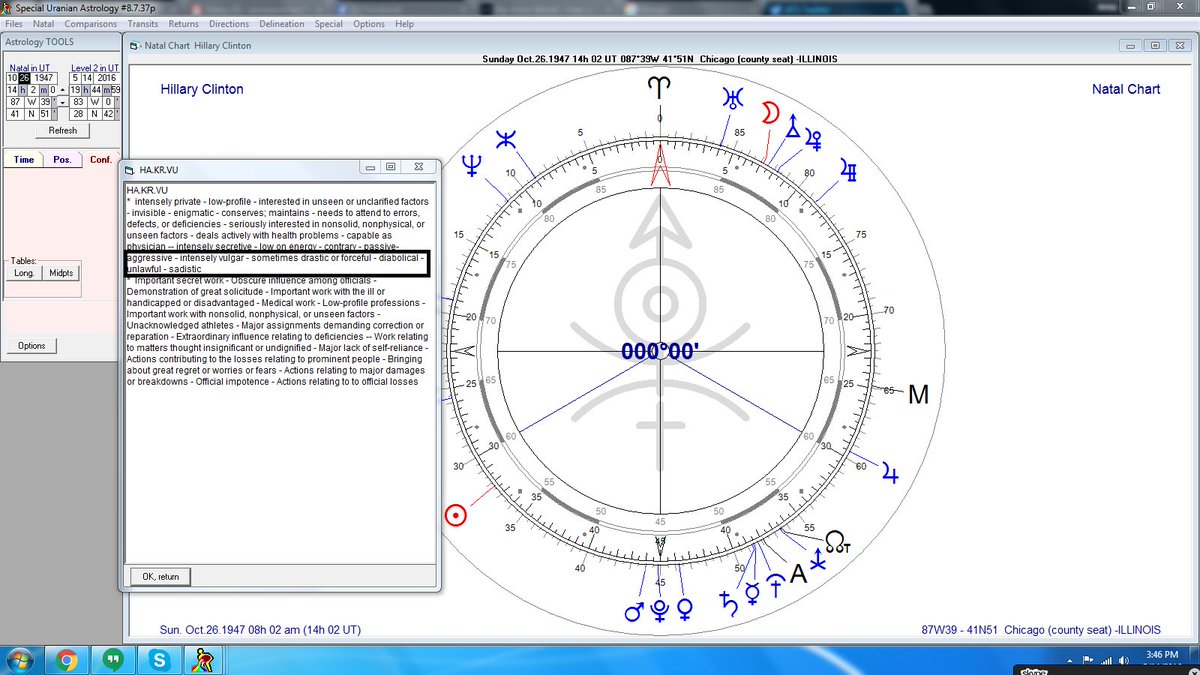Image resolution: width=1200 pixels, height=675 pixels.
Task: Click the red pointer arrow atop the dial
Action: click(659, 165)
